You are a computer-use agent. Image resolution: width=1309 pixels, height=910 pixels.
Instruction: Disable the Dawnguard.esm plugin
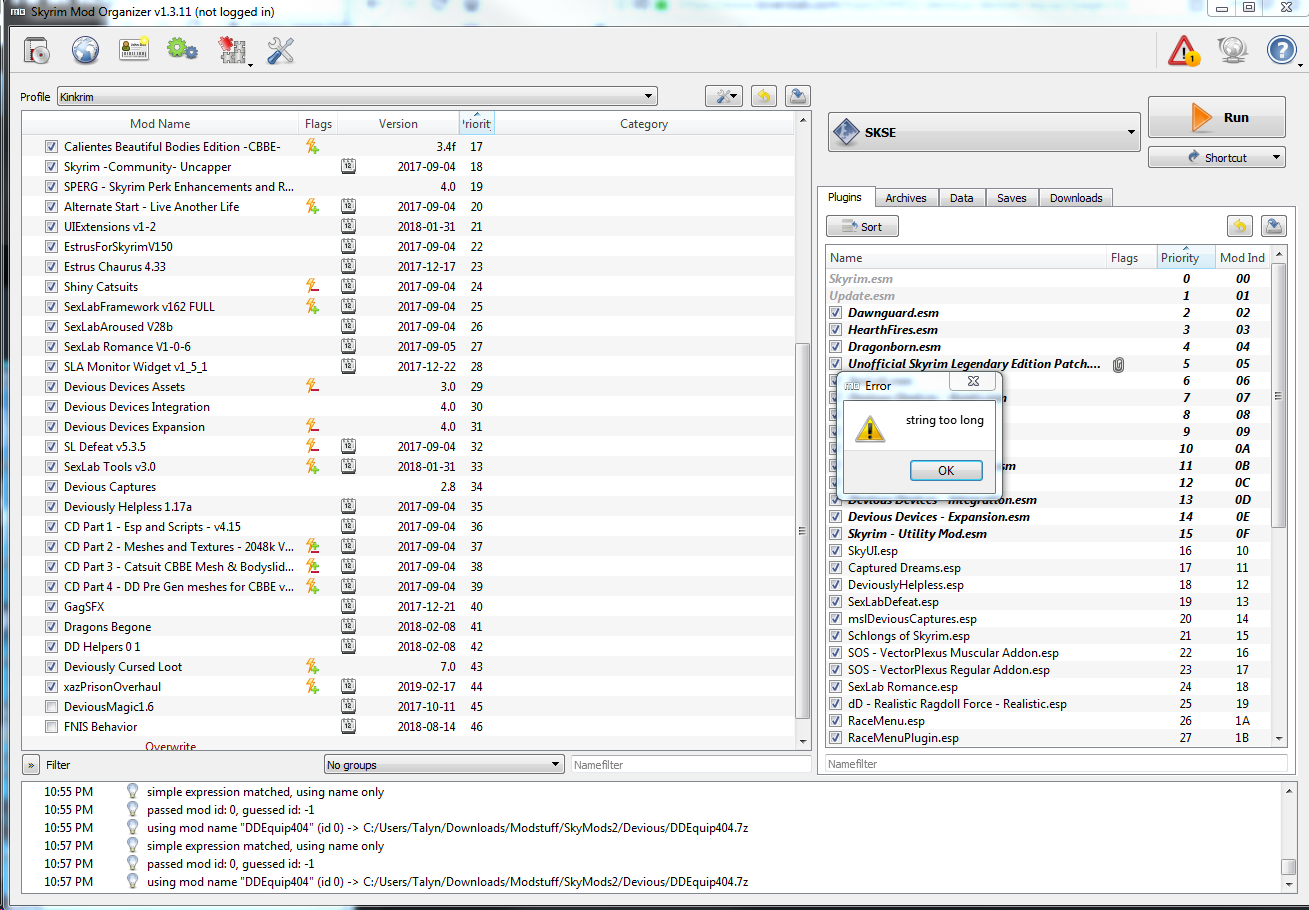tap(835, 313)
